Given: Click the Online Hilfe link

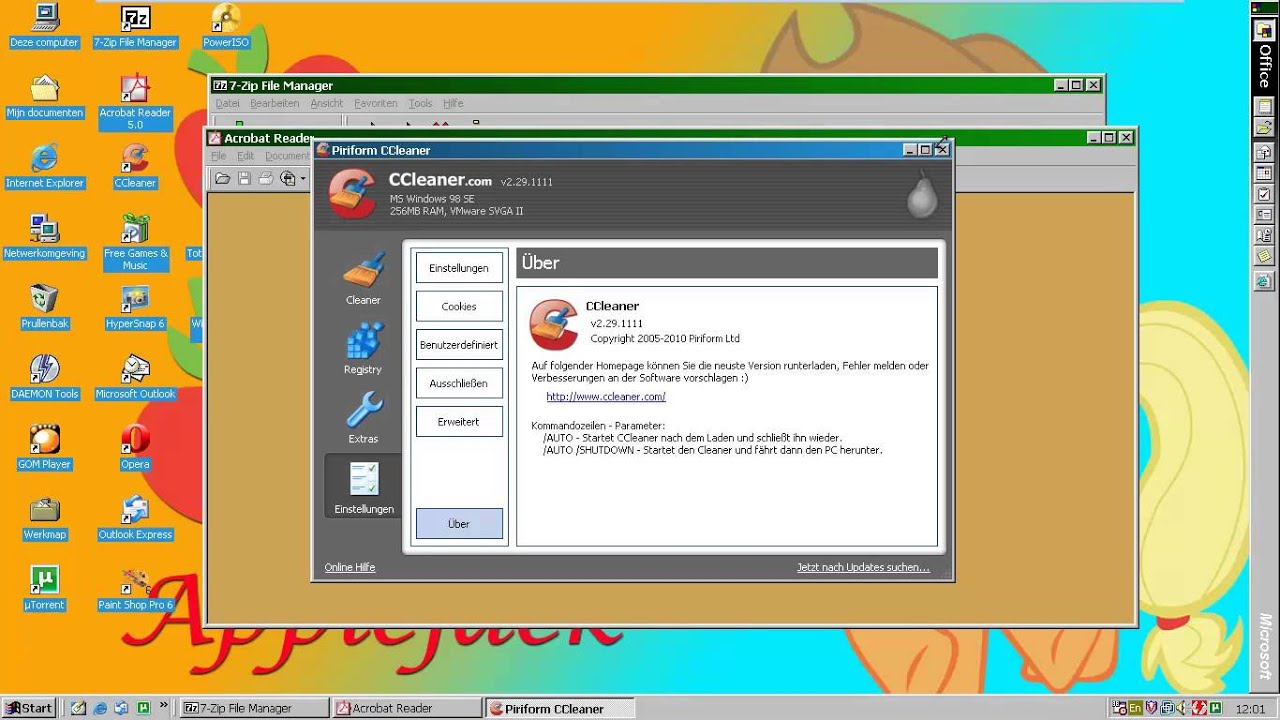Looking at the screenshot, I should [x=350, y=567].
